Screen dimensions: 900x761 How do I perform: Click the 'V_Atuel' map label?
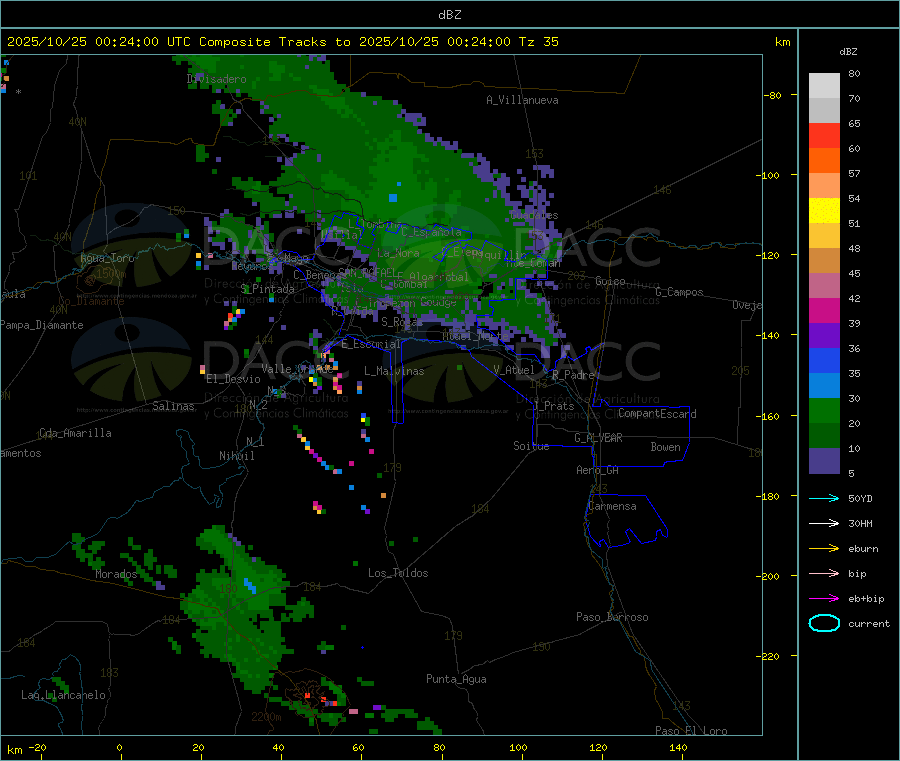(514, 370)
